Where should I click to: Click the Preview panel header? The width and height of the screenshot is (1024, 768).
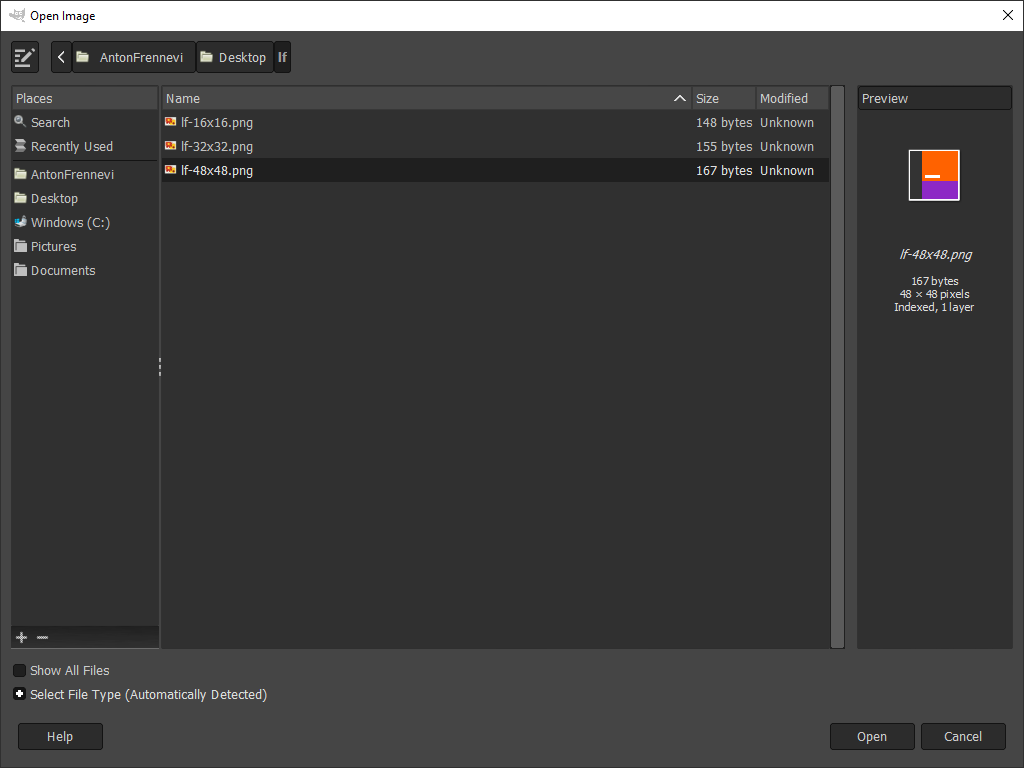click(935, 98)
